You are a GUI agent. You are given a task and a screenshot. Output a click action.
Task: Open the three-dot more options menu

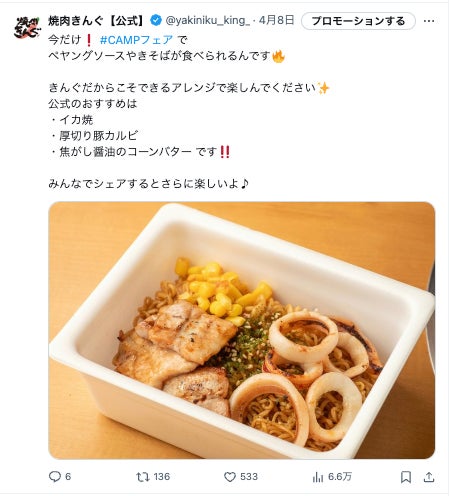coord(429,21)
